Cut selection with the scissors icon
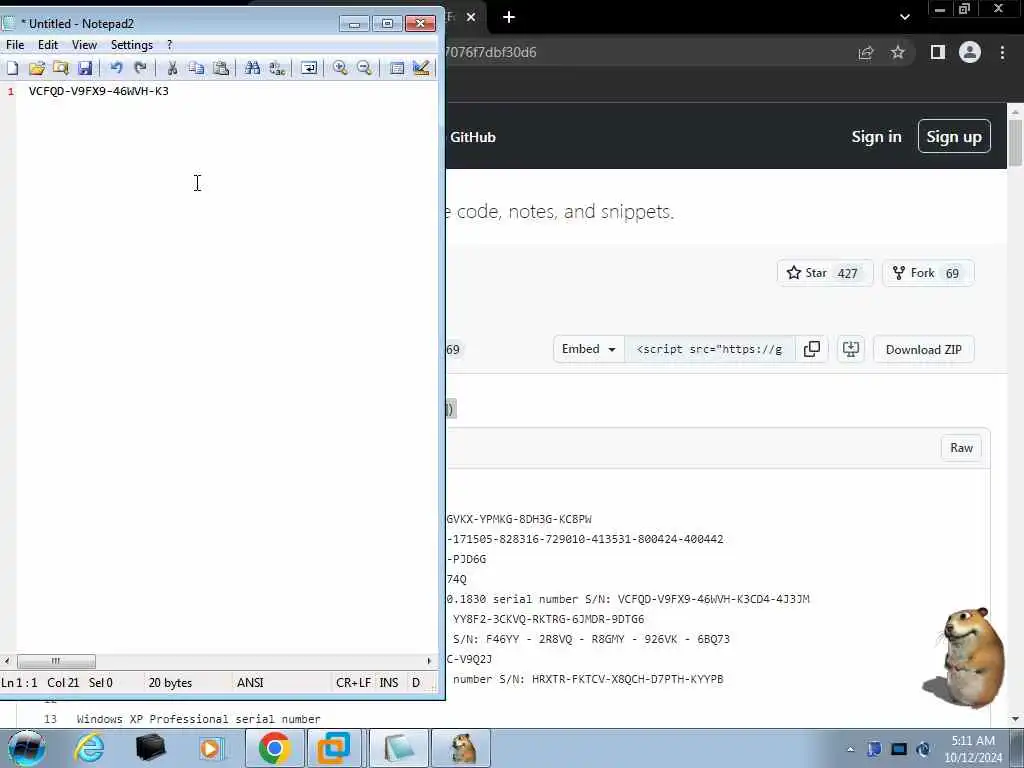 click(172, 68)
